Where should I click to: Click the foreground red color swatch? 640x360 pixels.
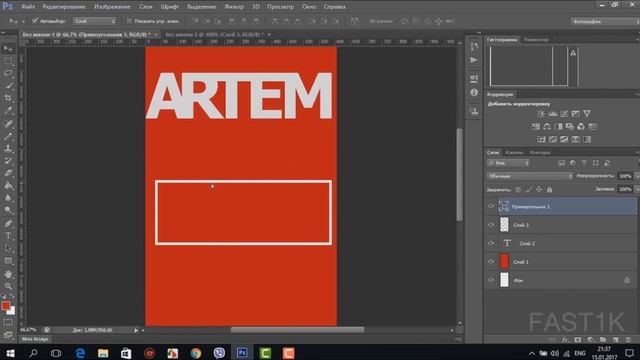pos(5,305)
